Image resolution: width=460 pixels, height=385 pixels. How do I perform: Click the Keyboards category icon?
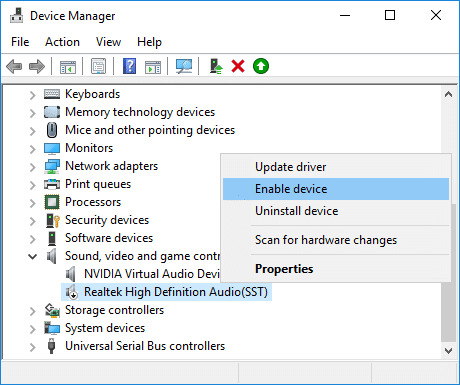click(52, 94)
